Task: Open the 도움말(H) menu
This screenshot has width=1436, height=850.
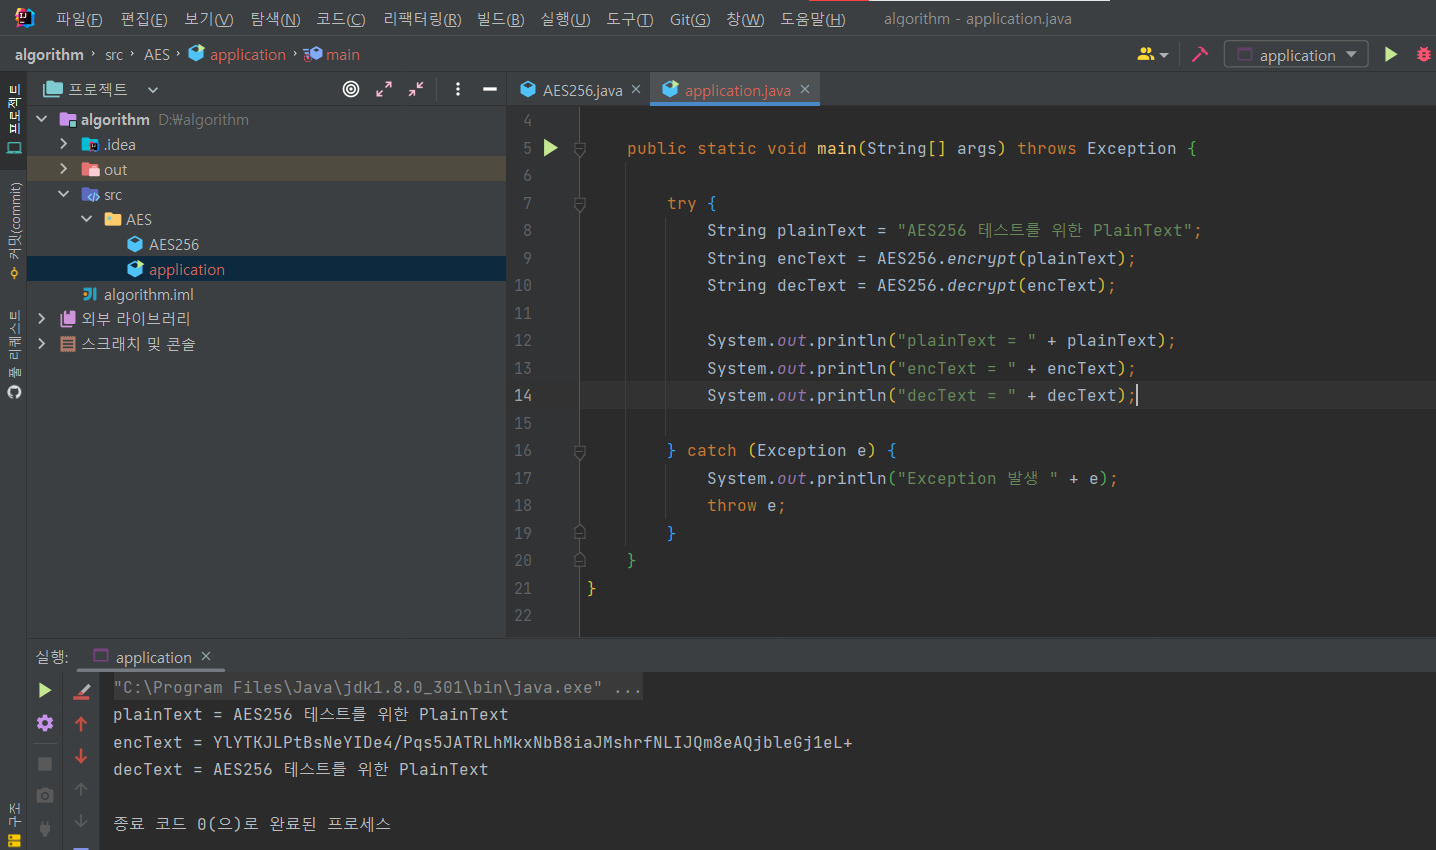Action: point(813,19)
